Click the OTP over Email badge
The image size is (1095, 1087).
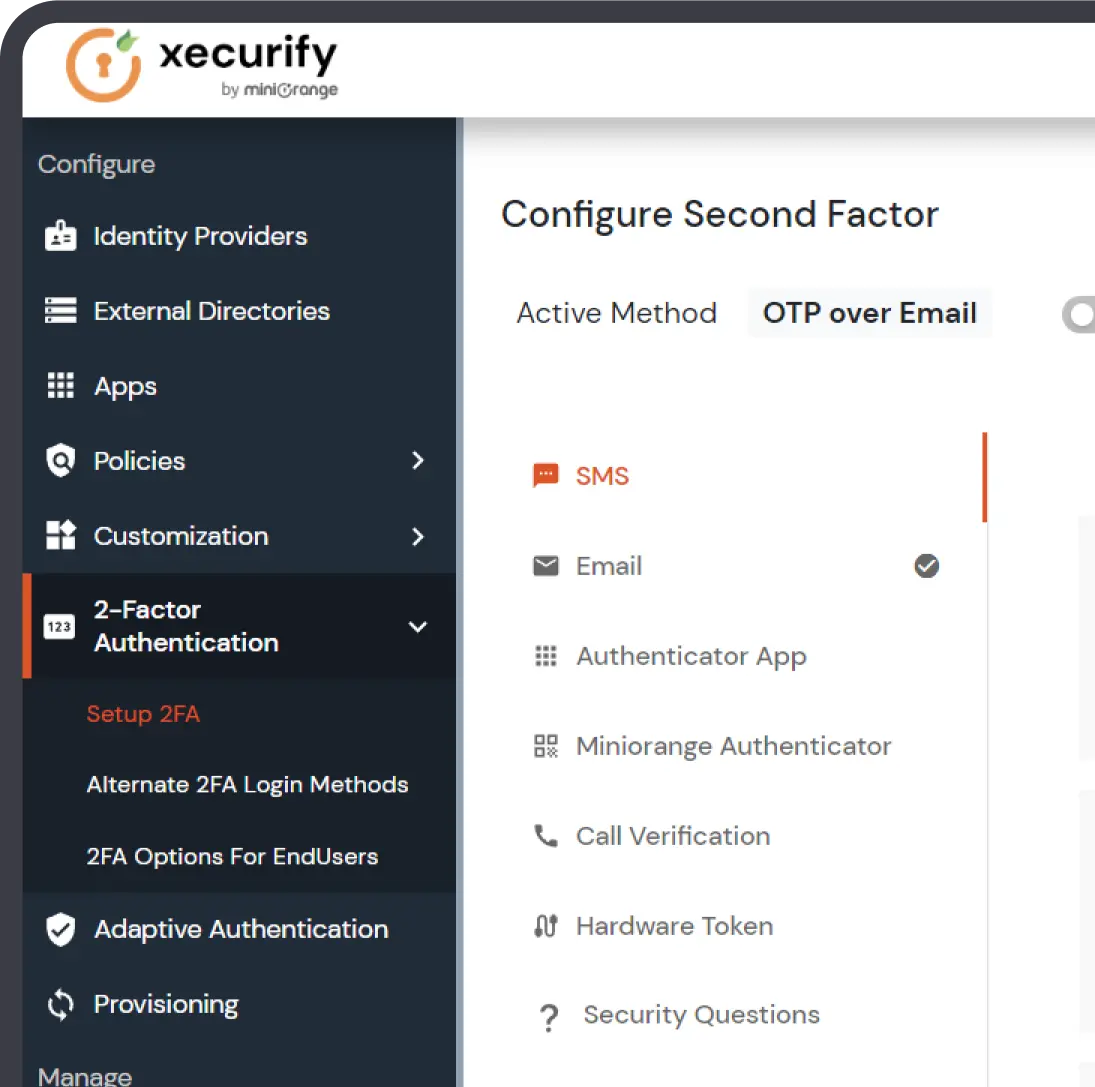pyautogui.click(x=868, y=313)
